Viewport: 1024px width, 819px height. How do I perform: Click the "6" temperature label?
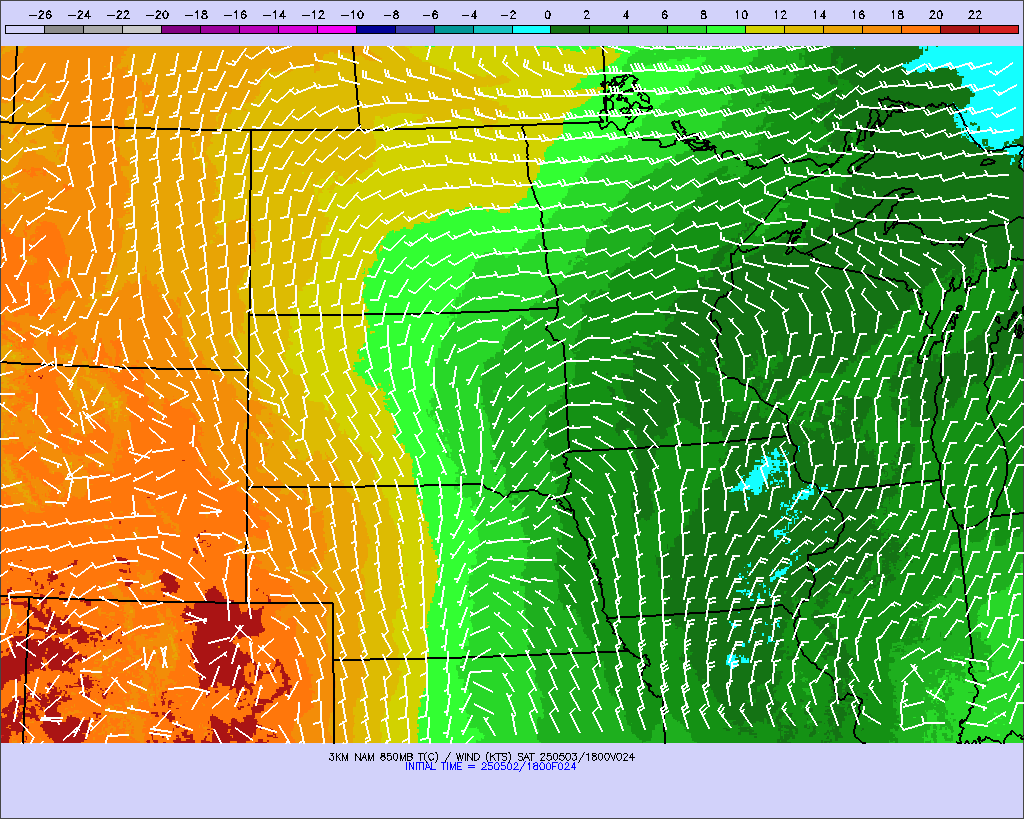pos(665,14)
